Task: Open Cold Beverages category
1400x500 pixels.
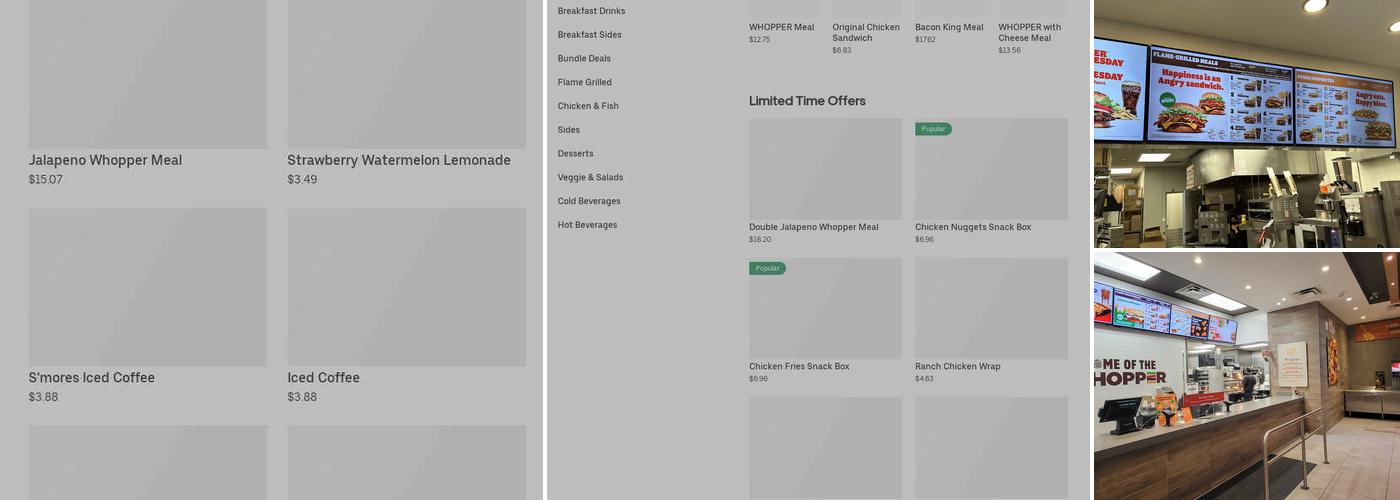Action: 589,202
